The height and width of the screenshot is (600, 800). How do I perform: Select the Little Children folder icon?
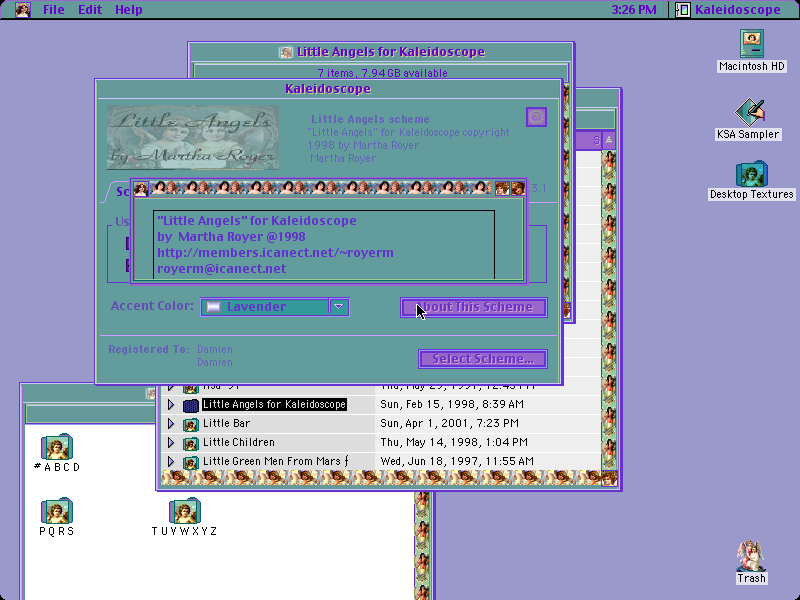190,443
